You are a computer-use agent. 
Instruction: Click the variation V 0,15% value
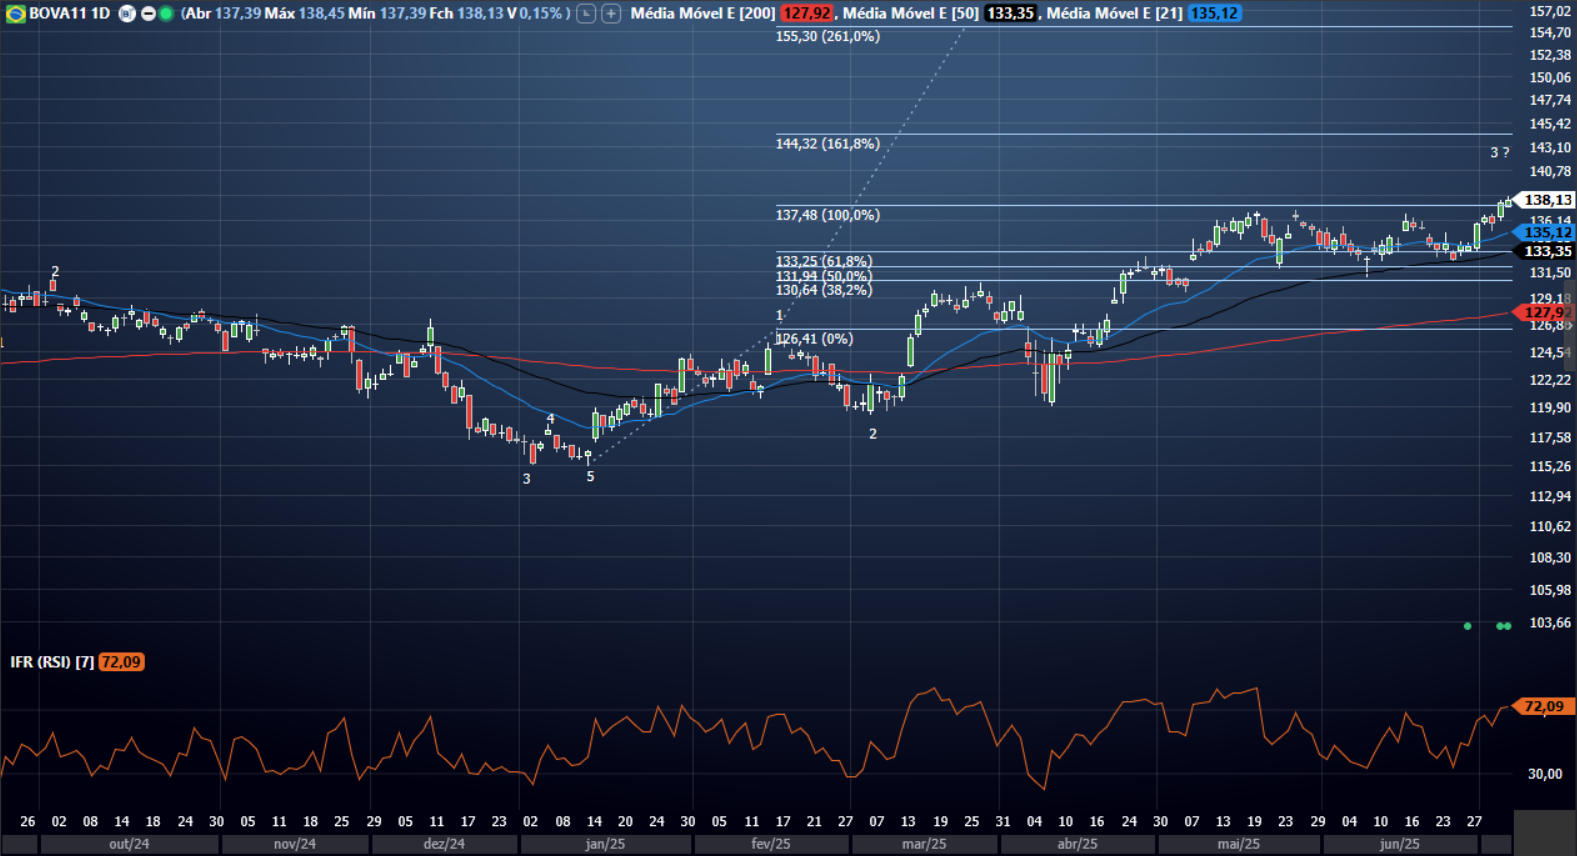click(535, 14)
